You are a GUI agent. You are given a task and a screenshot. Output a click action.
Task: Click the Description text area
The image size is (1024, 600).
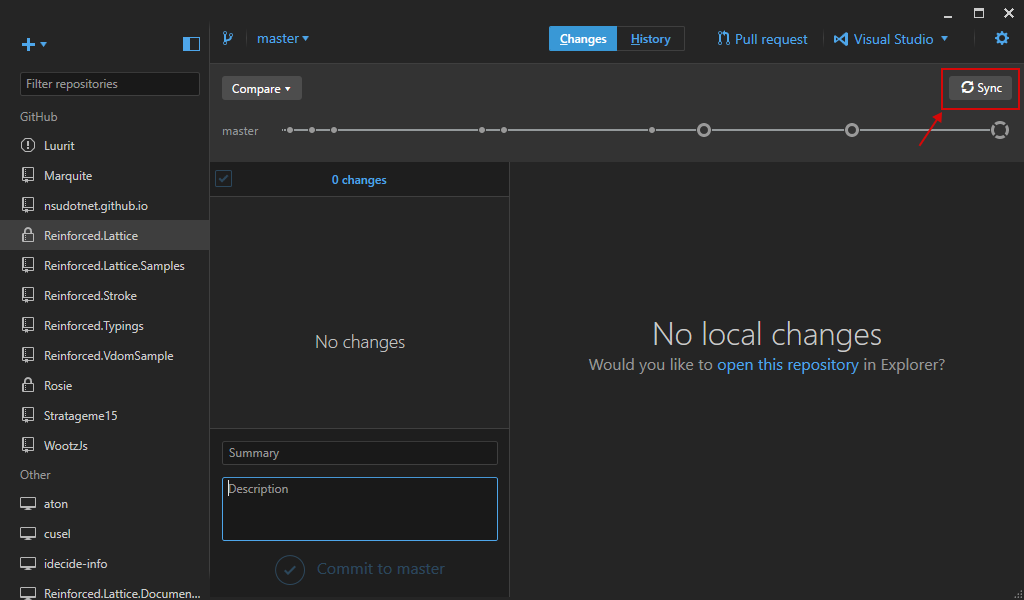pos(360,509)
